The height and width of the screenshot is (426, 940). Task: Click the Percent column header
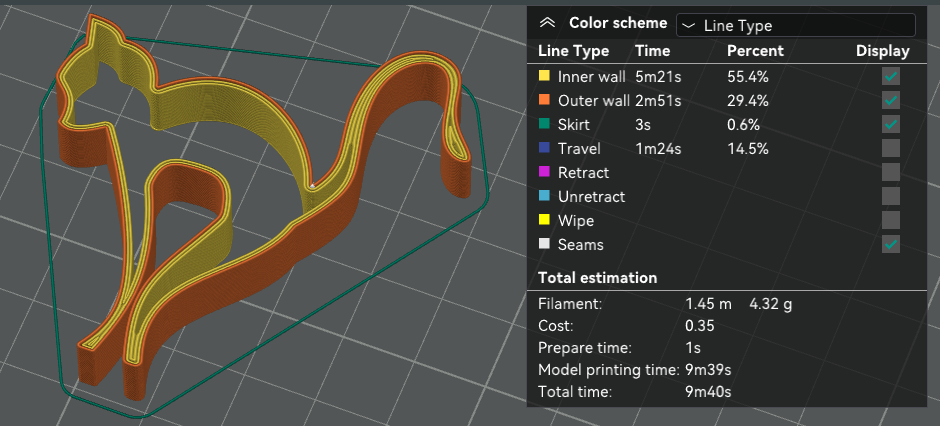755,51
